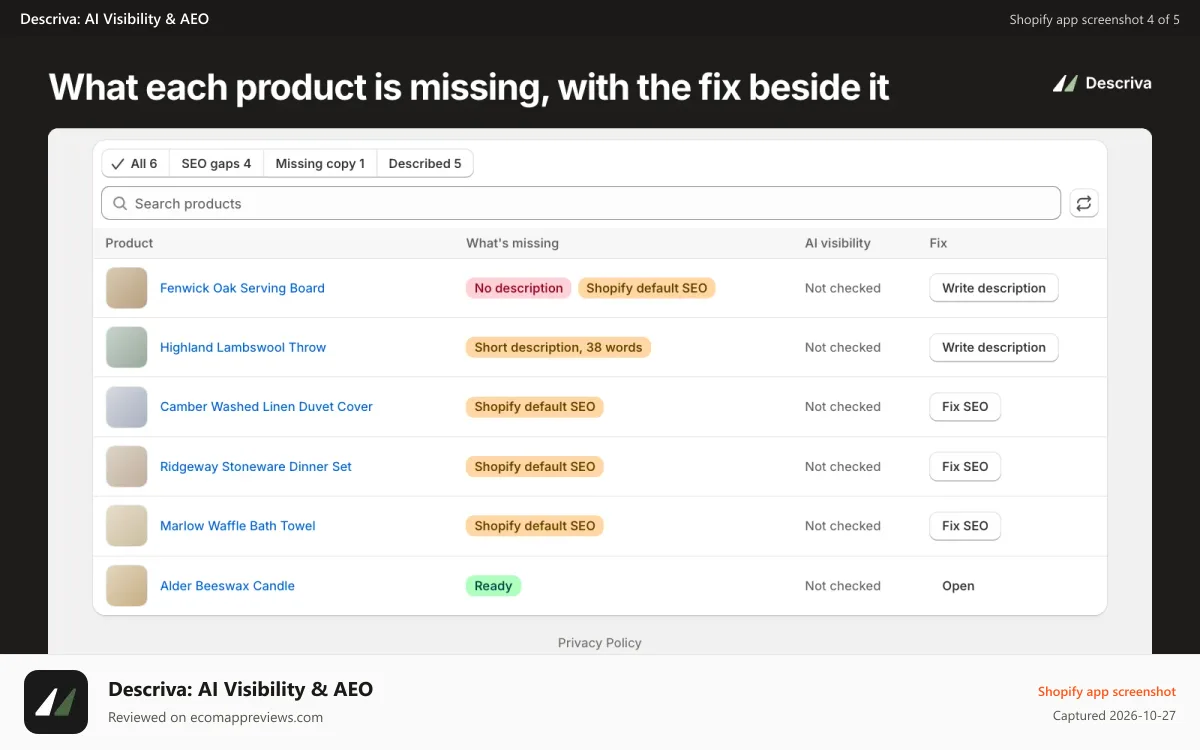The height and width of the screenshot is (750, 1200).
Task: Click the Descriva logo in the header
Action: tap(1102, 83)
